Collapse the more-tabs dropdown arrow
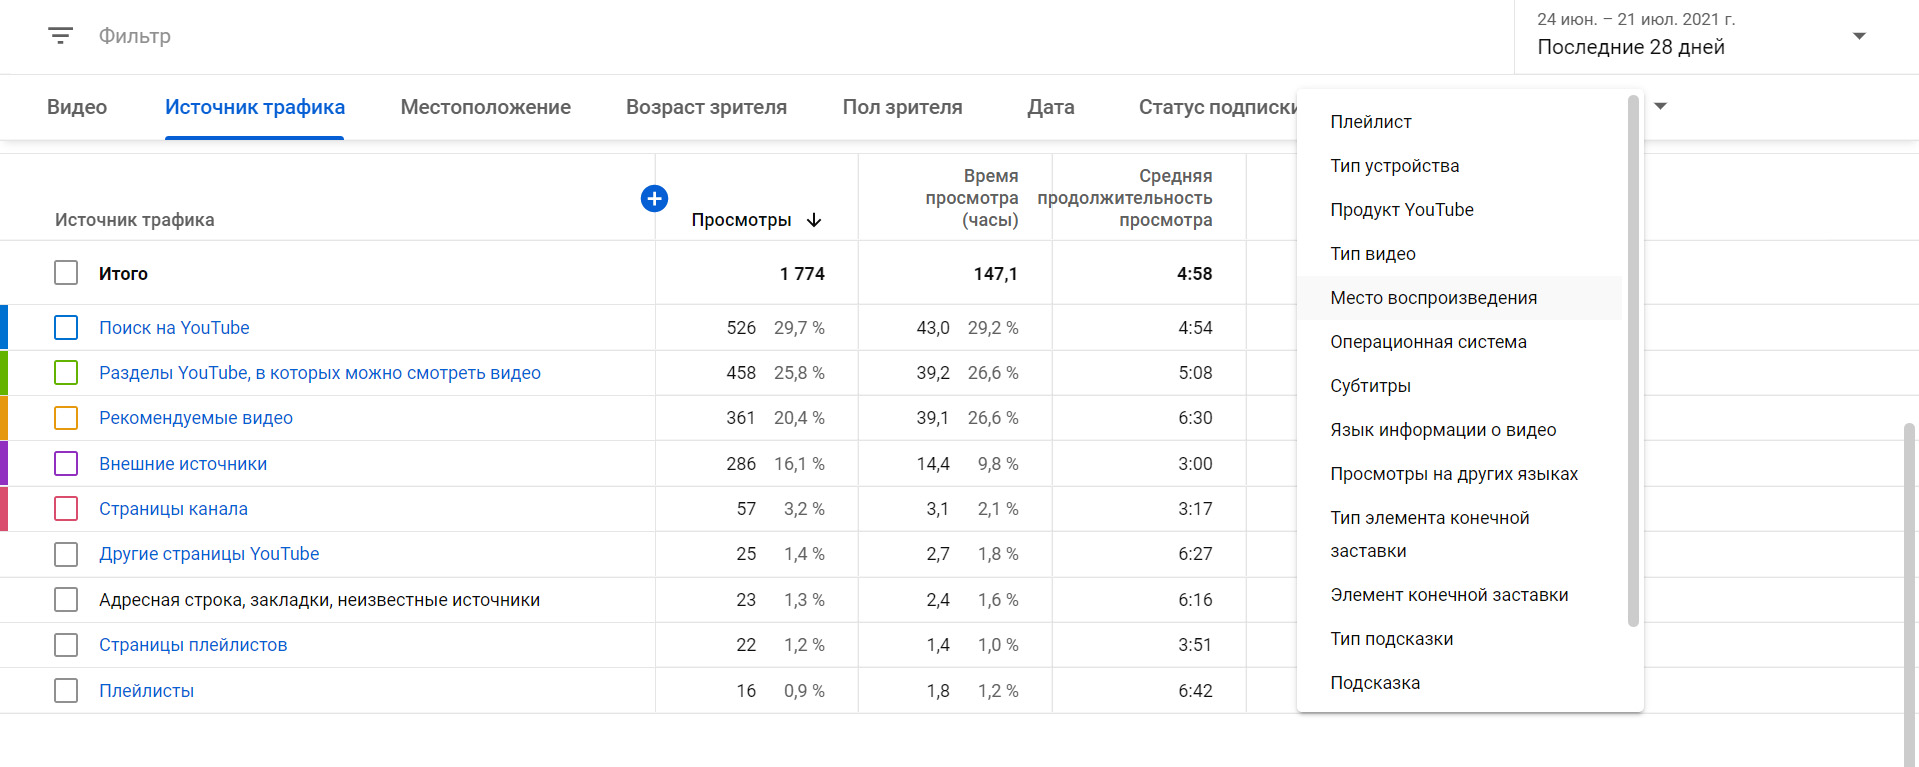The height and width of the screenshot is (767, 1919). point(1661,106)
